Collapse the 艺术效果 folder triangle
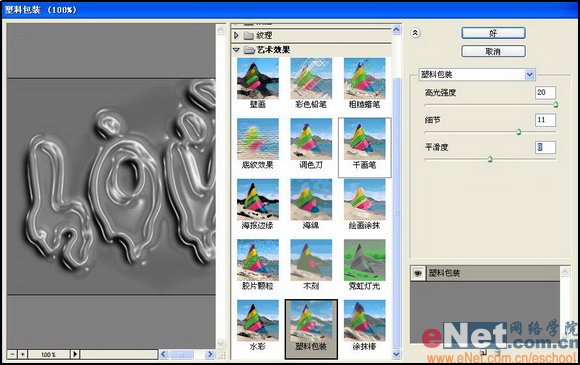Viewport: 580px width, 365px height. (236, 50)
